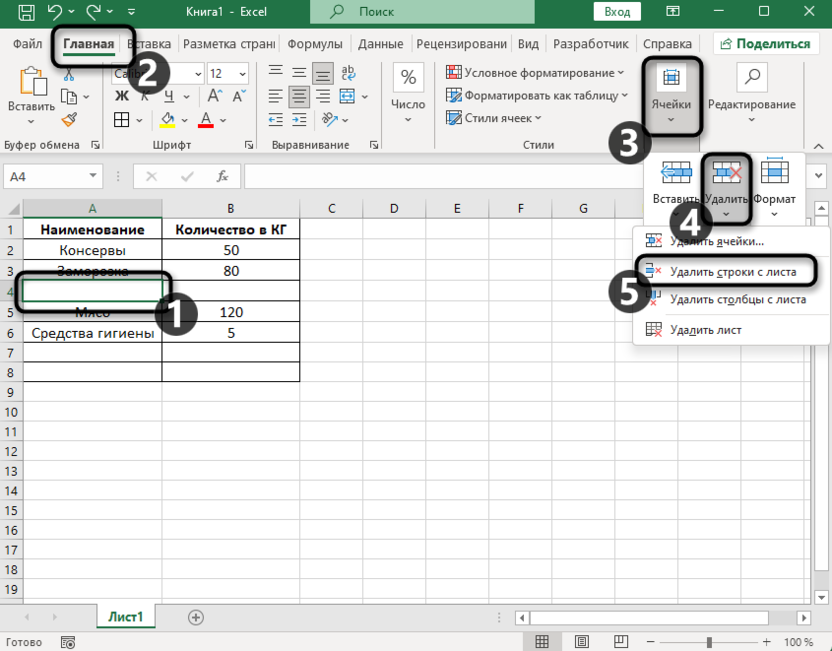Expand the Редактирование group

pos(751,94)
